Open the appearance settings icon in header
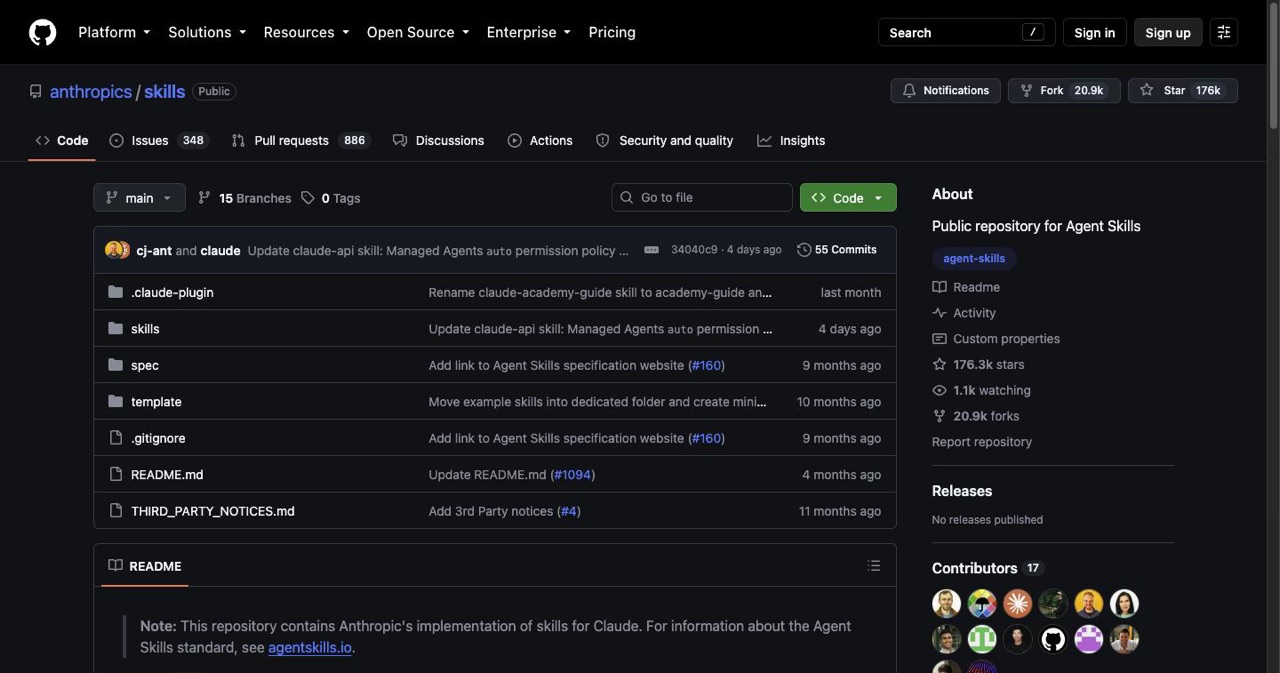1280x673 pixels. [1224, 32]
